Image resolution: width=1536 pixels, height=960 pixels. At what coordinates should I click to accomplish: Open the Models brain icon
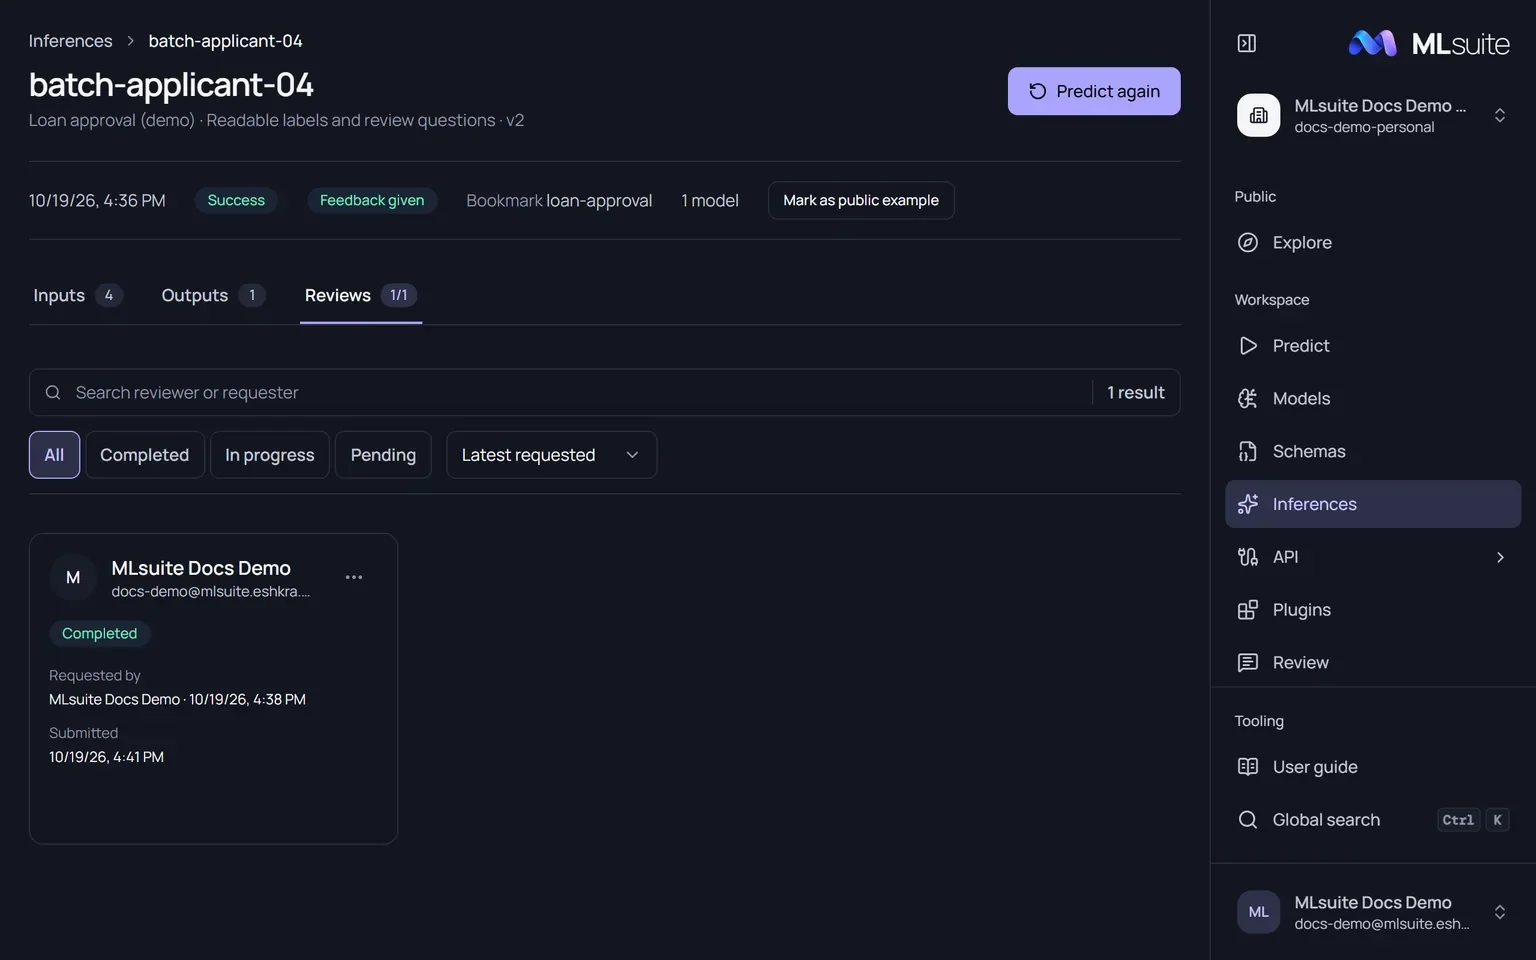coord(1247,398)
